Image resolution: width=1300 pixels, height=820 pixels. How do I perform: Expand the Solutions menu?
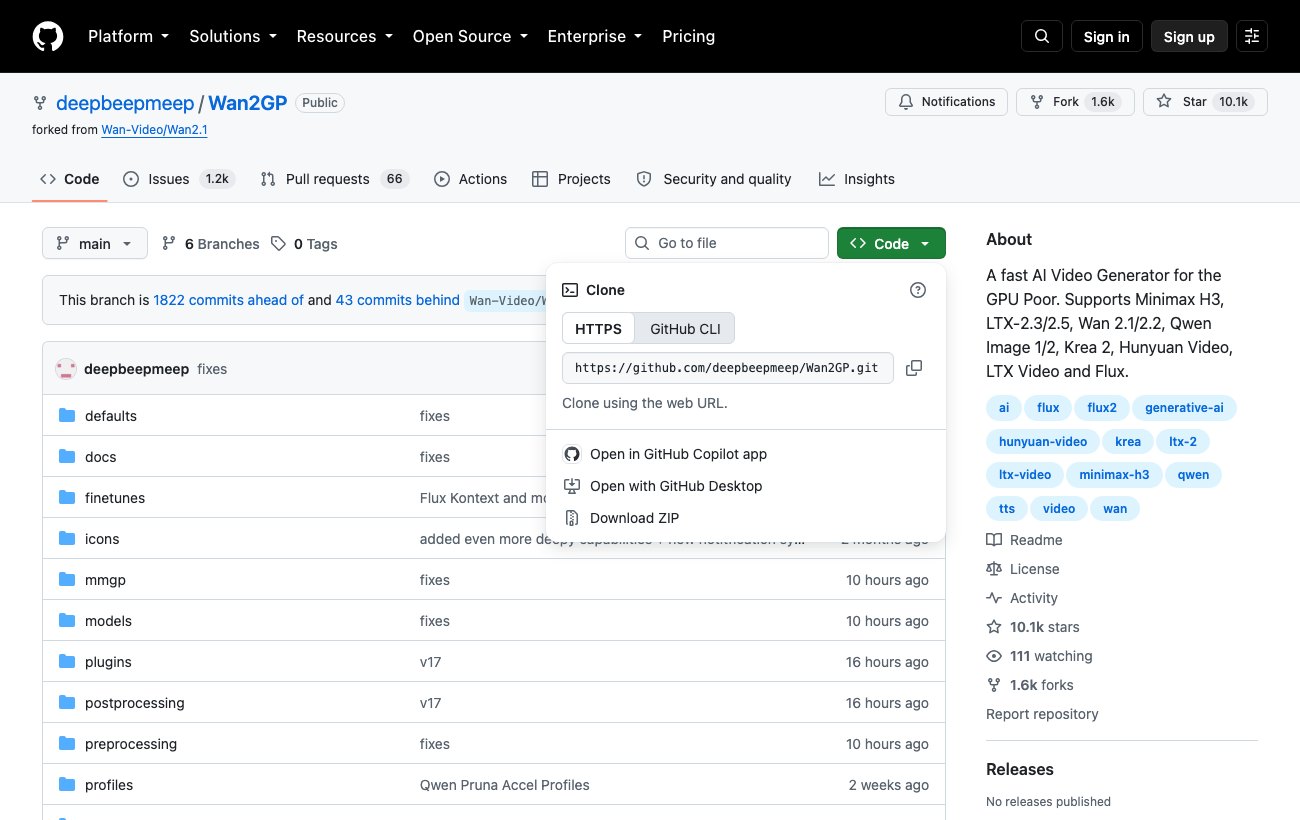[x=232, y=36]
